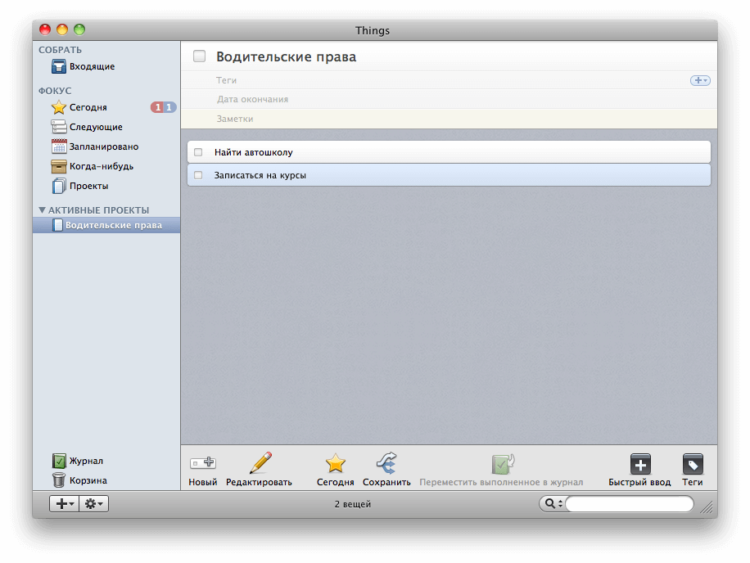The width and height of the screenshot is (750, 563).
Task: Open the Проекты icon in sidebar
Action: pos(58,186)
